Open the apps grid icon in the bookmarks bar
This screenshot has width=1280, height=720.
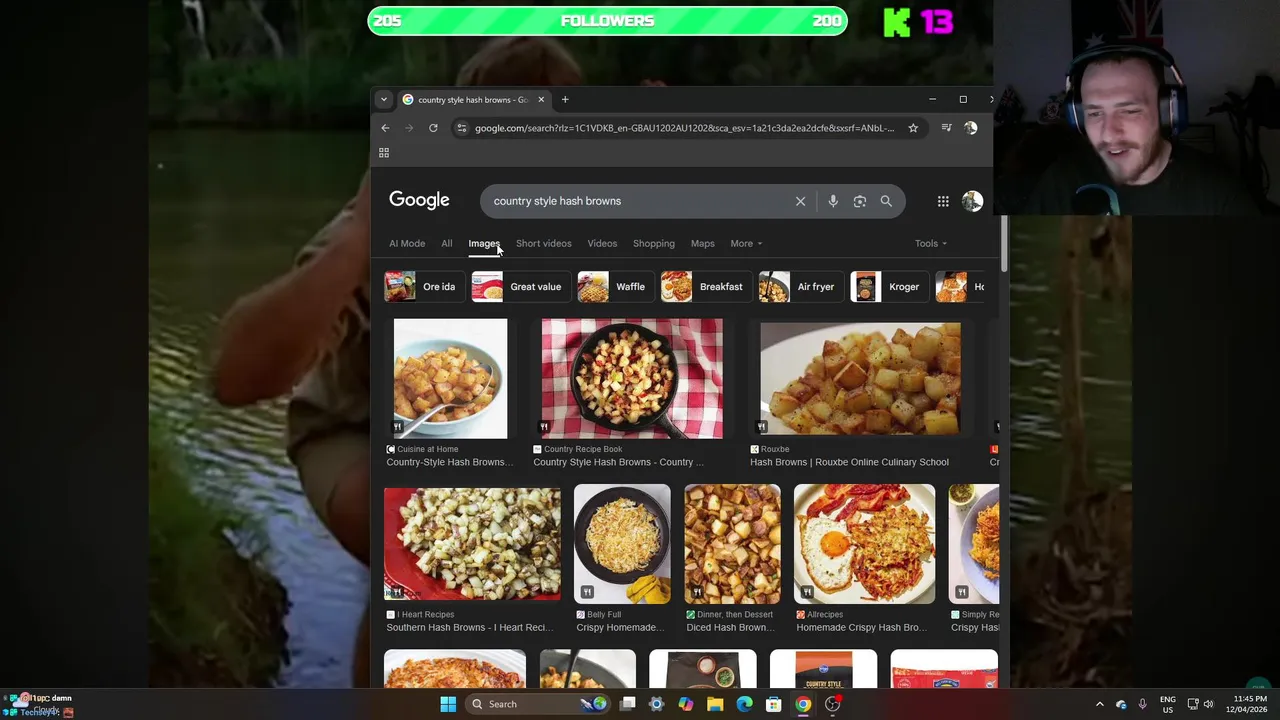coord(384,153)
